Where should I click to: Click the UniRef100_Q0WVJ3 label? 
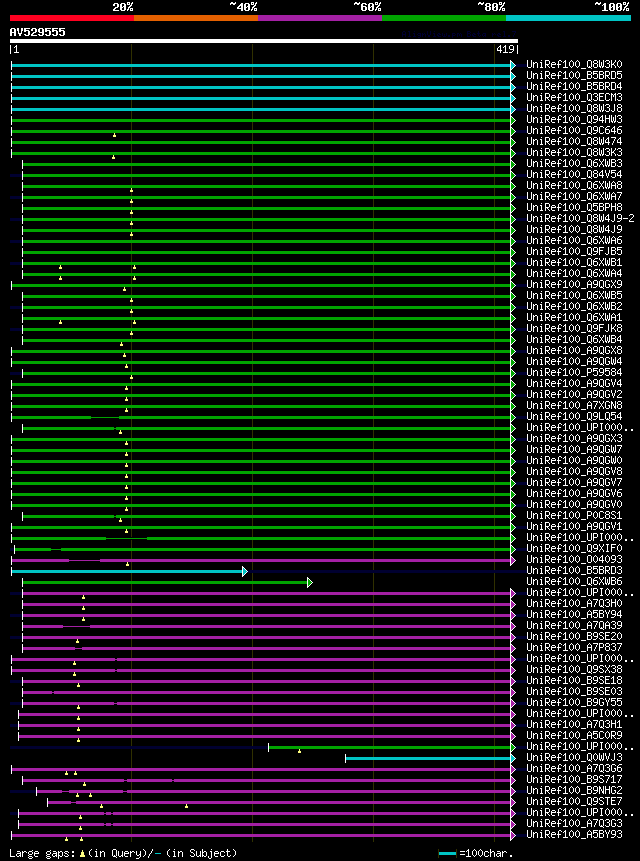tap(574, 757)
